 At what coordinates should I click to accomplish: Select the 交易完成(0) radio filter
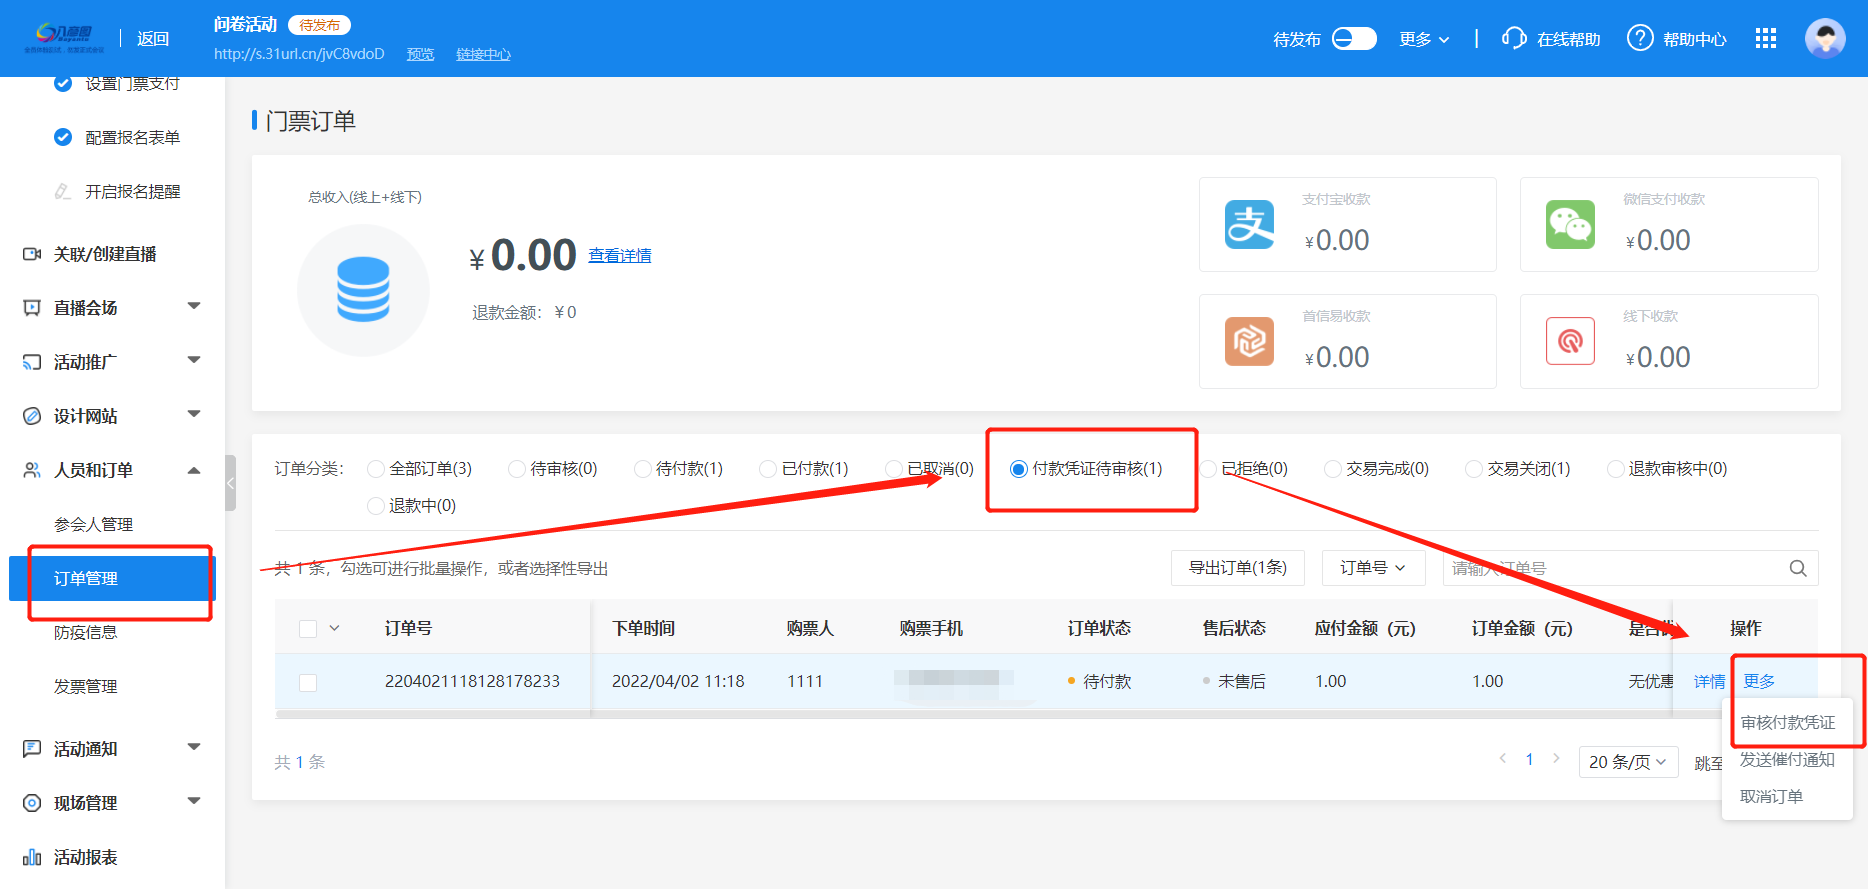pyautogui.click(x=1333, y=469)
